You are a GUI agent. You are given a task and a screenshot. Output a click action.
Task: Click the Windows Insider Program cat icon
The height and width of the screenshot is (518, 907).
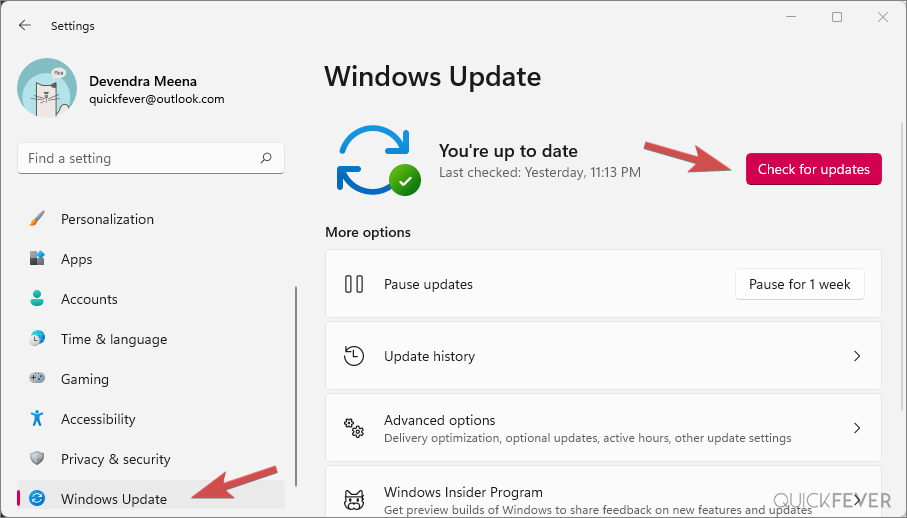coord(354,500)
